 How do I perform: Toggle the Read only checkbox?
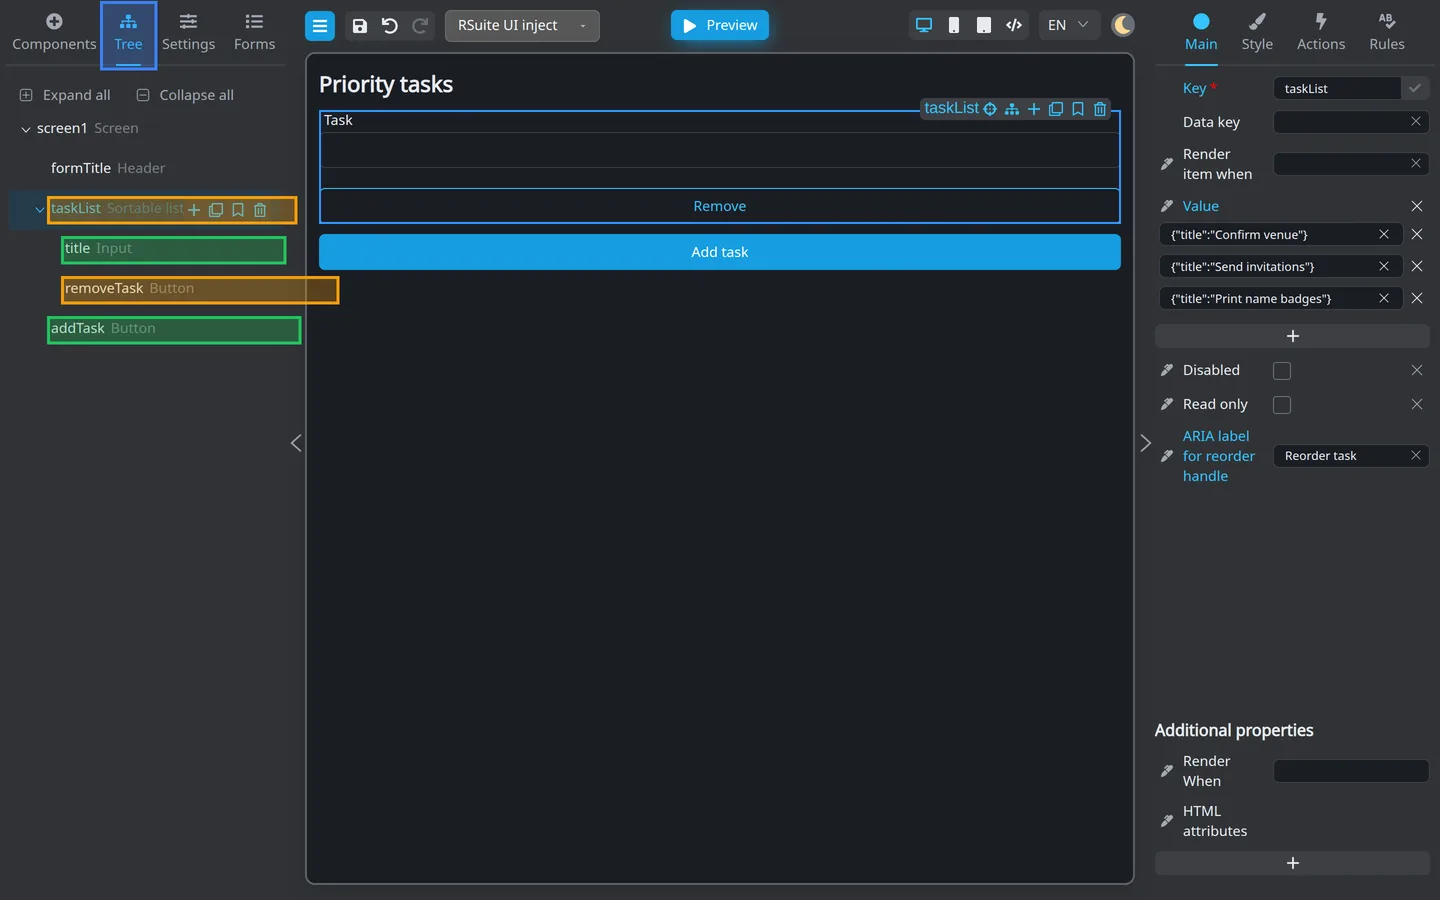pyautogui.click(x=1282, y=405)
